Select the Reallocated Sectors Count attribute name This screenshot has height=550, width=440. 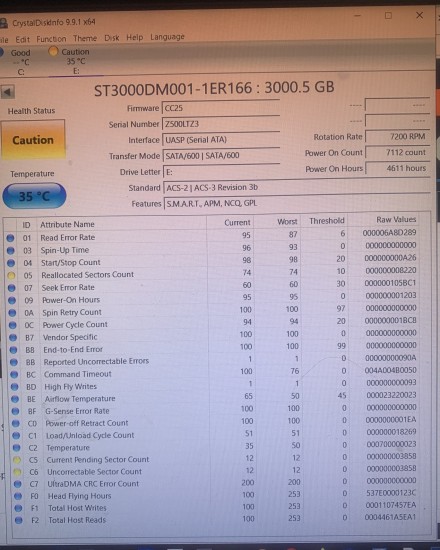coord(87,275)
